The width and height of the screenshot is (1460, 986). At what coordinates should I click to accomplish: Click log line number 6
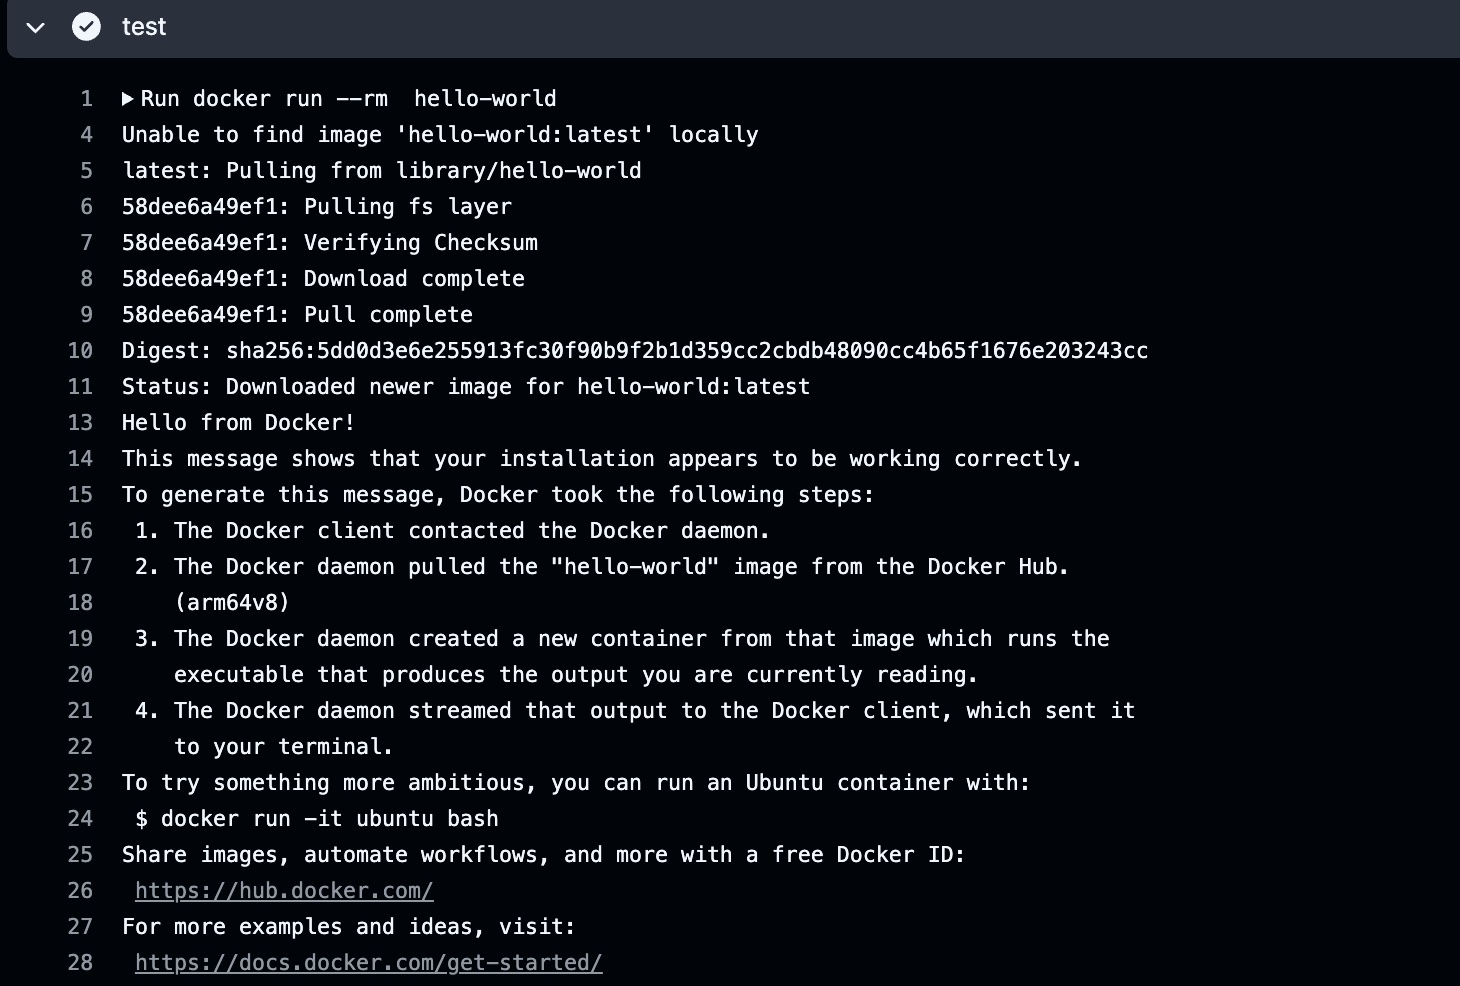[86, 207]
